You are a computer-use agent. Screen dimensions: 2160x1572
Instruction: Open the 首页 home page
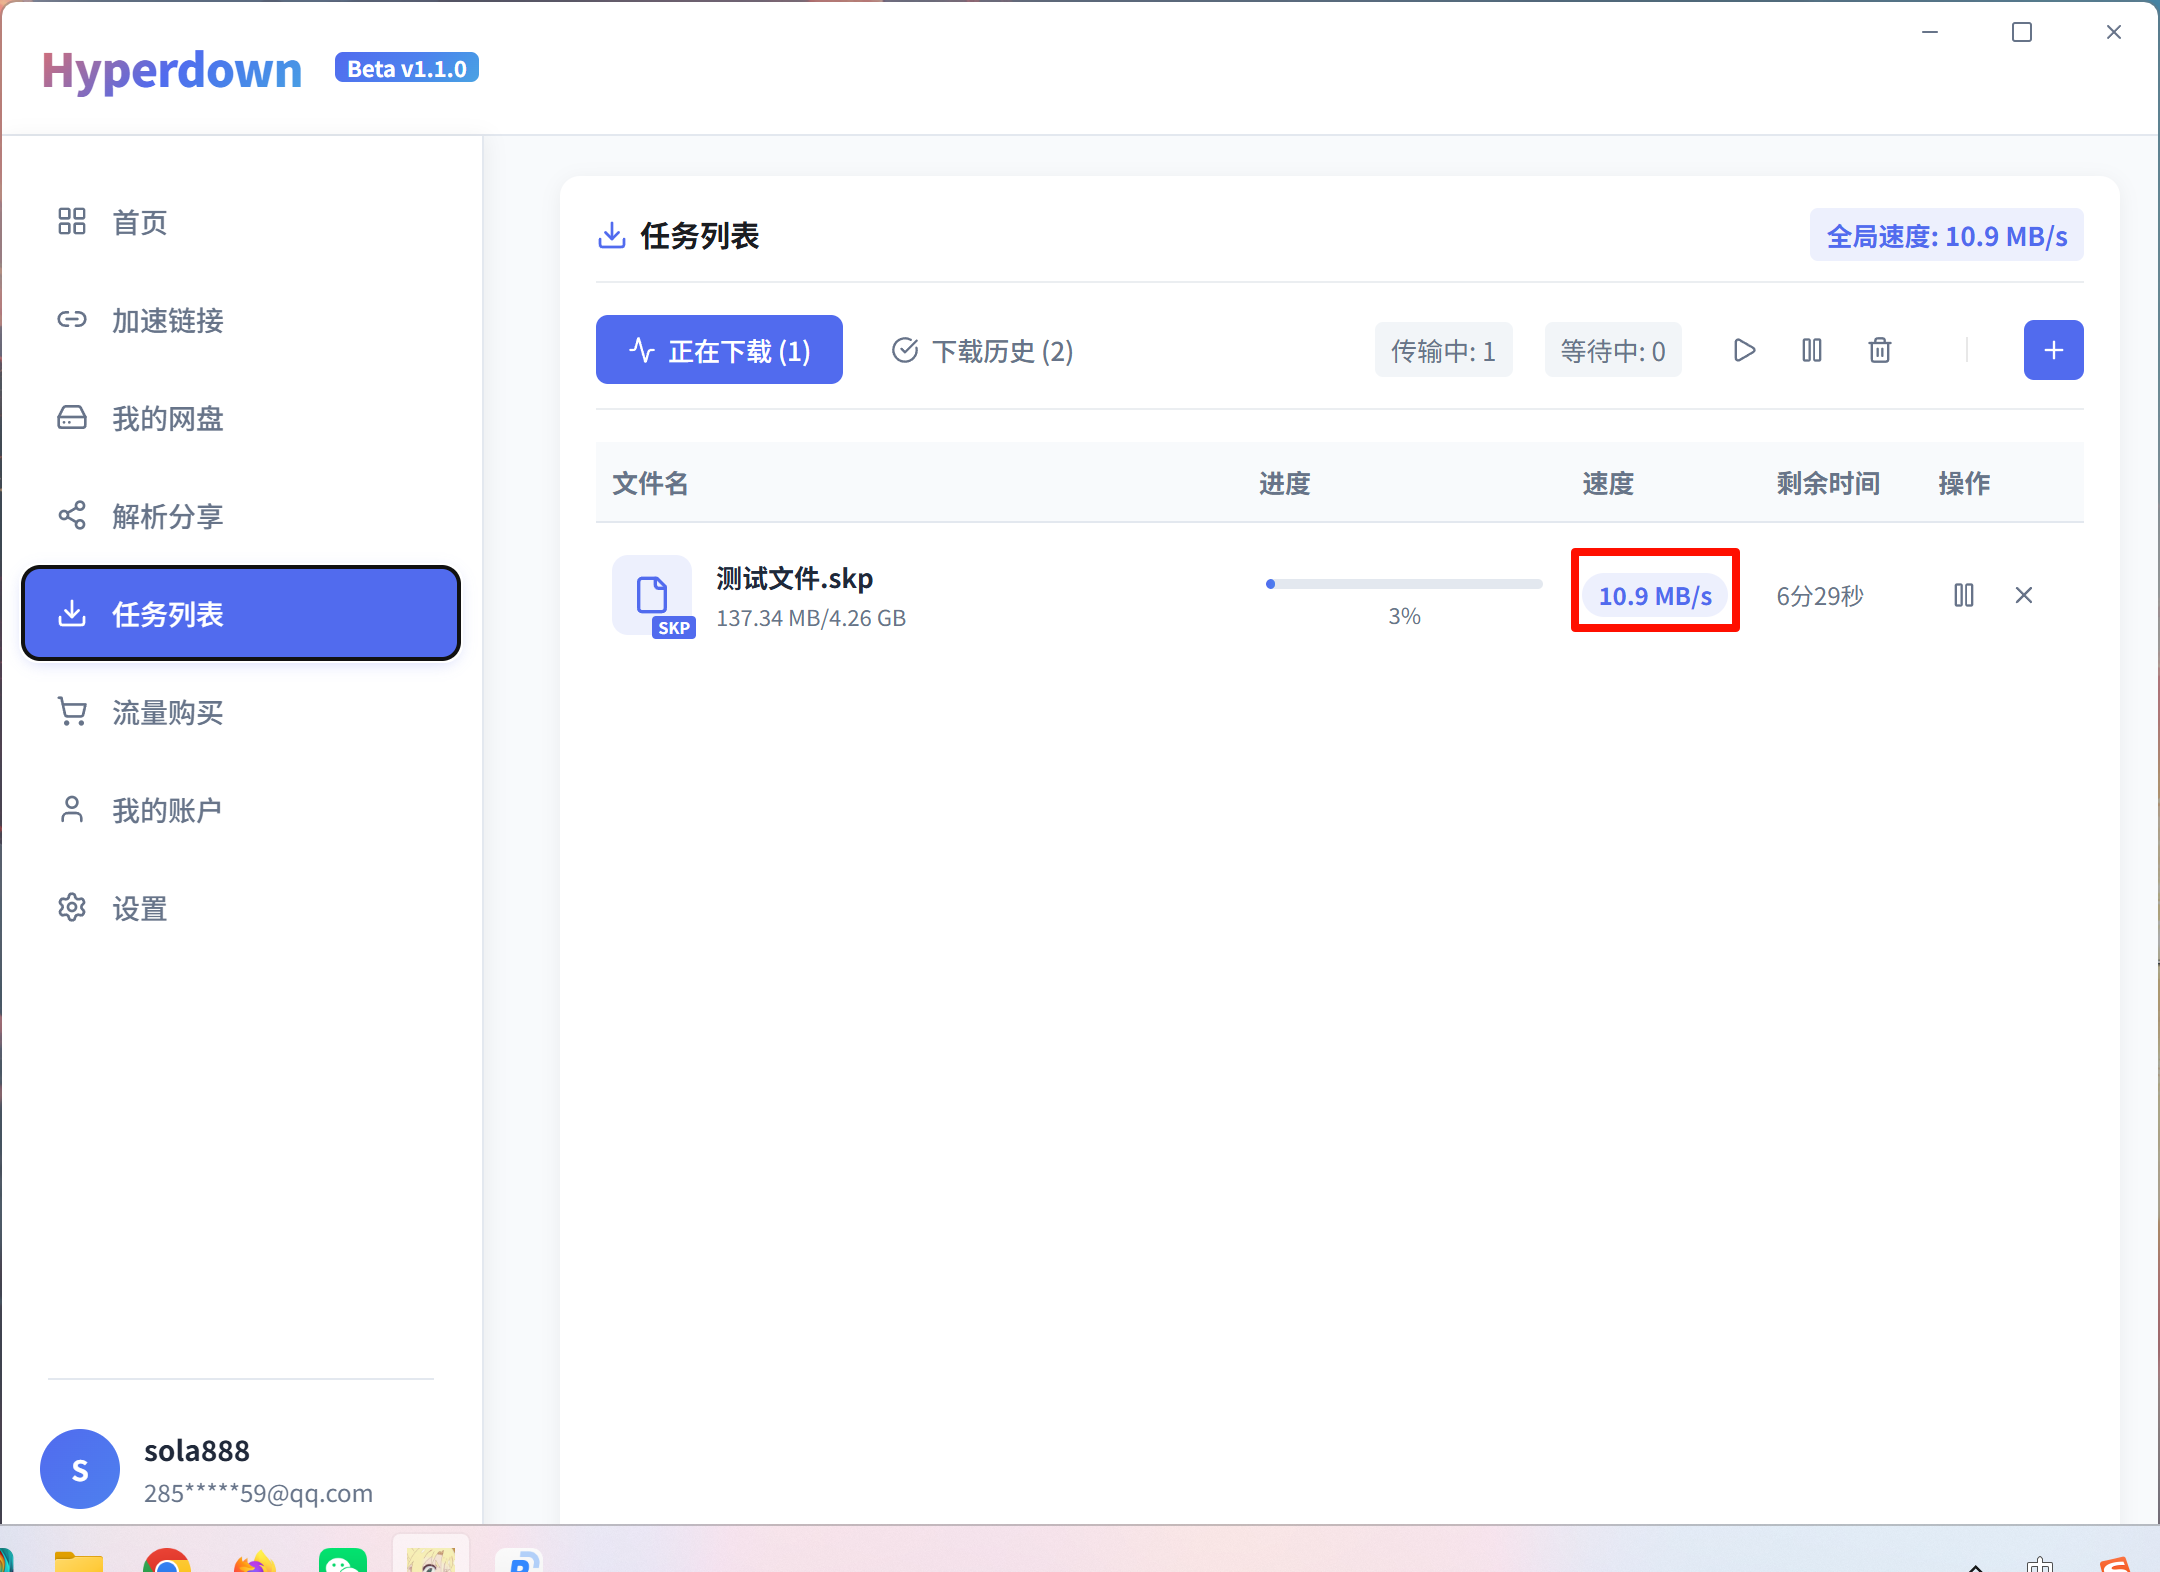[x=240, y=222]
